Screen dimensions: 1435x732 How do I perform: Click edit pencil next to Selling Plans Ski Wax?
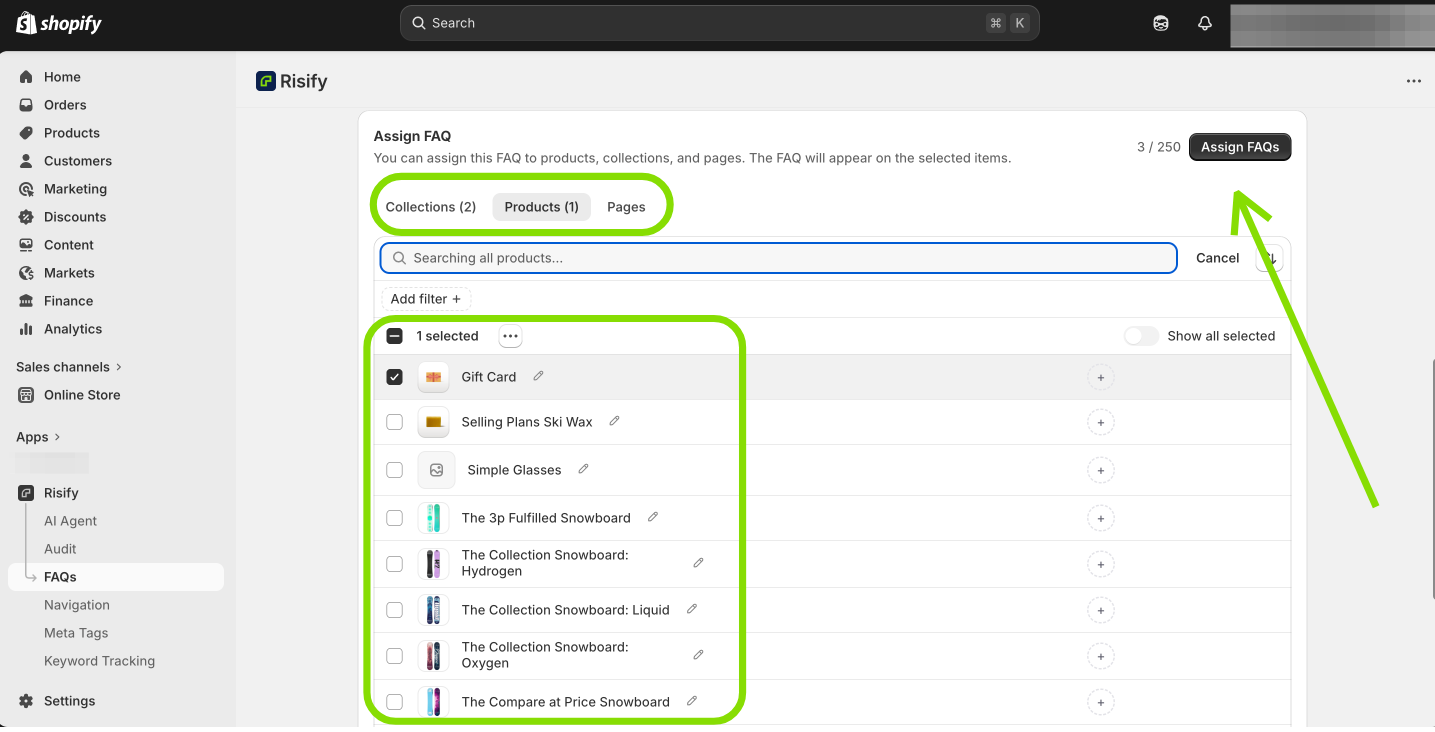point(614,421)
